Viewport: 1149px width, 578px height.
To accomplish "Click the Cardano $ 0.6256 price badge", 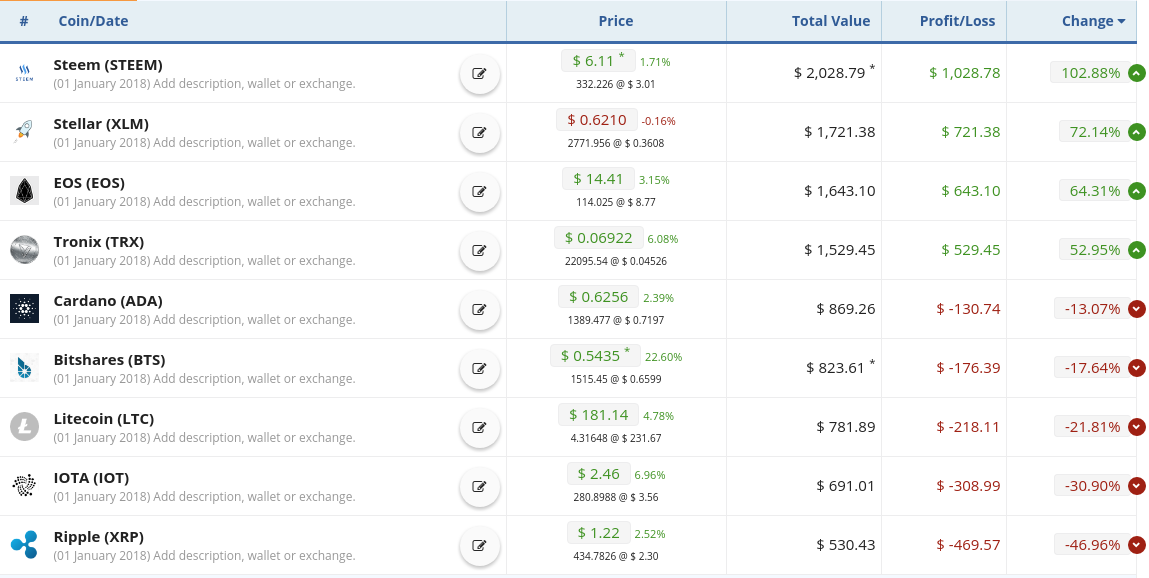I will point(598,297).
